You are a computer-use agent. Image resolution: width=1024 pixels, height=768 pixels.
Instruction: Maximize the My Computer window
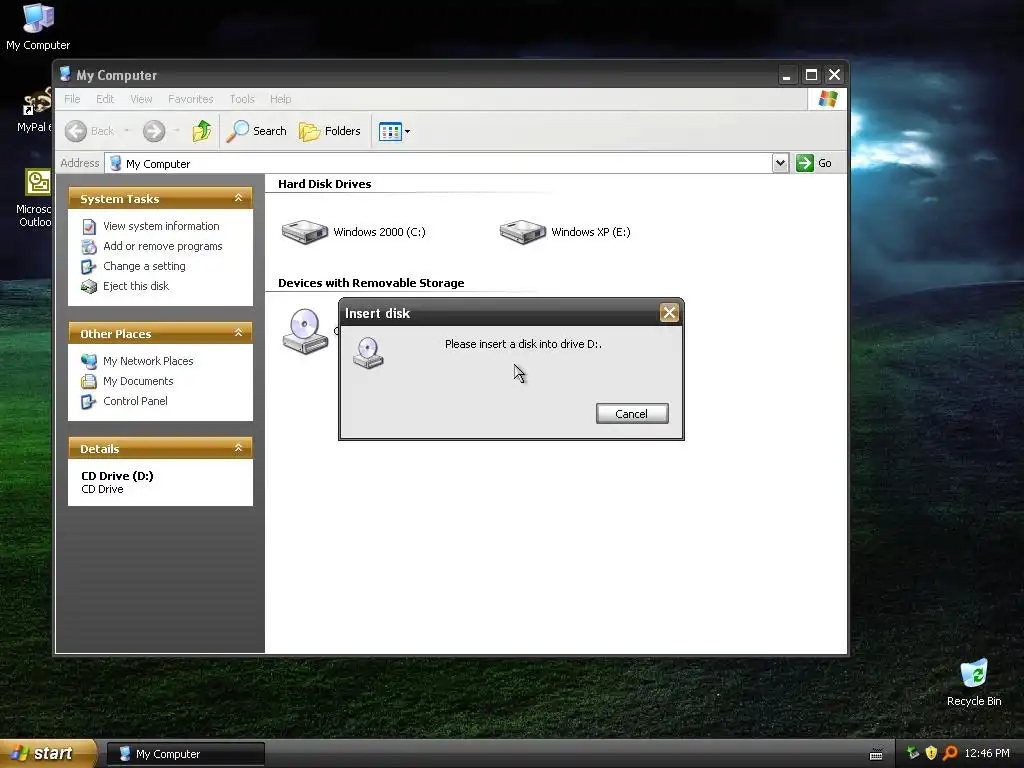point(811,75)
